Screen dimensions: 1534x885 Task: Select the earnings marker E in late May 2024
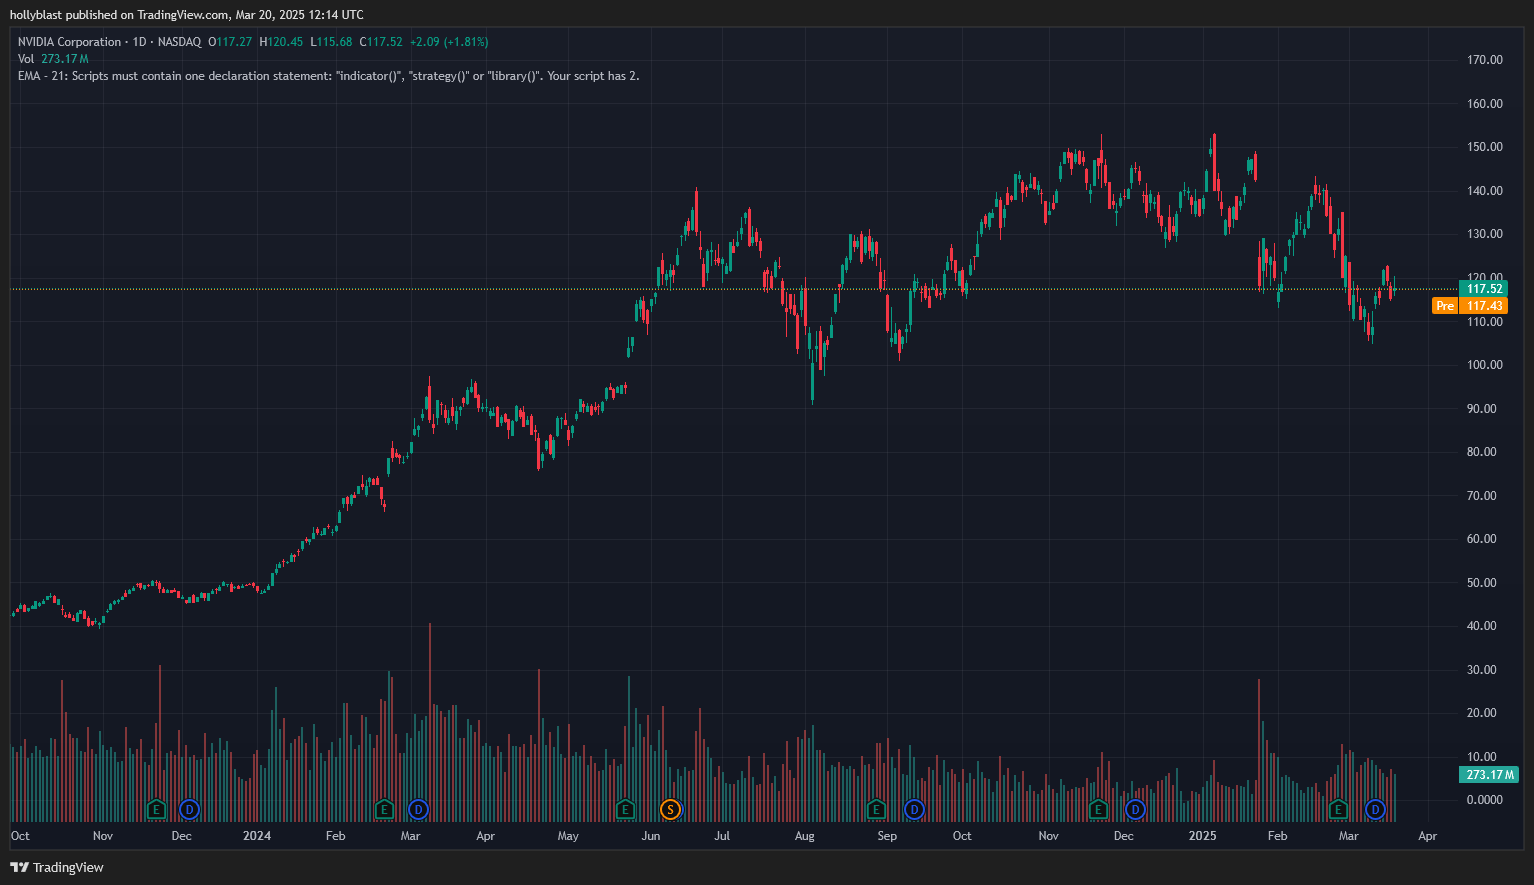click(x=625, y=809)
